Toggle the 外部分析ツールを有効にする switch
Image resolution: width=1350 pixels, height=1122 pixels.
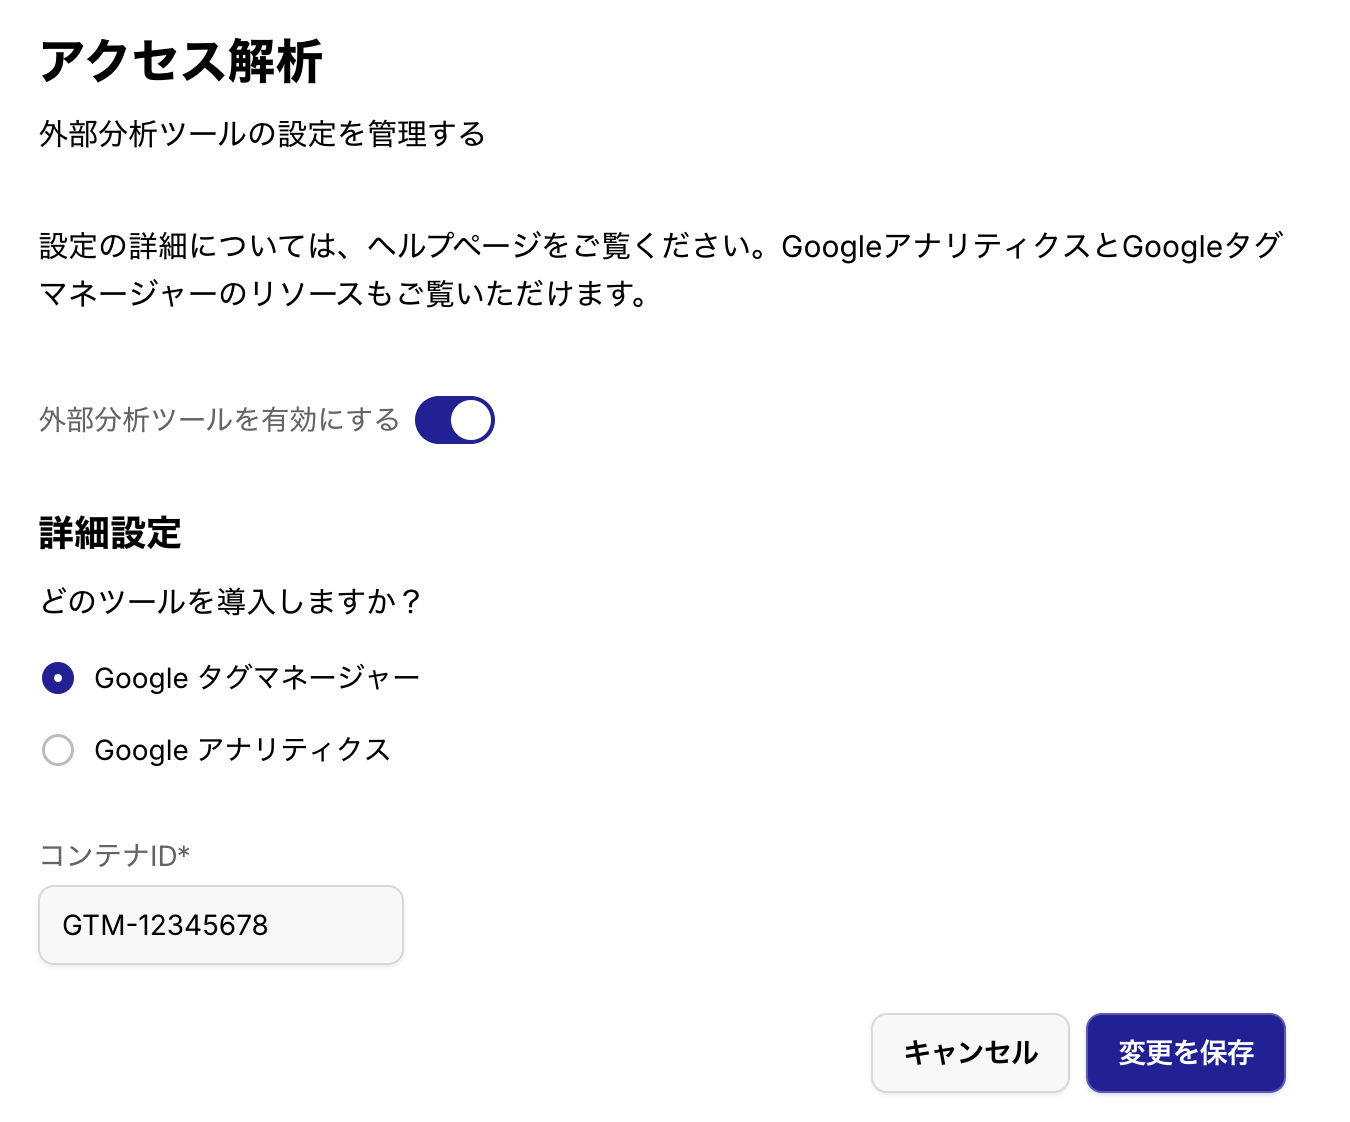tap(454, 420)
